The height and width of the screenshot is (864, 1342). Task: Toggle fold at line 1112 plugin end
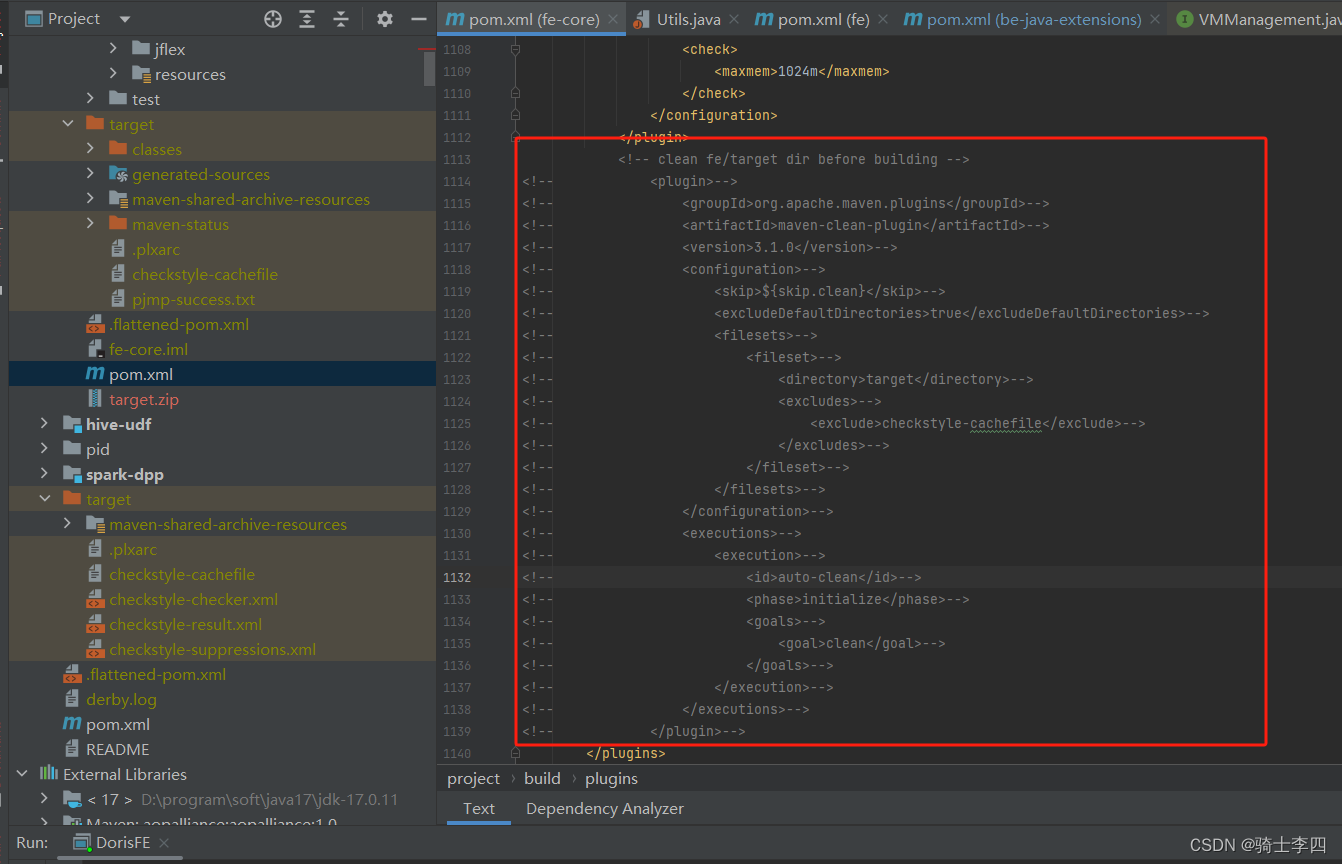click(515, 137)
